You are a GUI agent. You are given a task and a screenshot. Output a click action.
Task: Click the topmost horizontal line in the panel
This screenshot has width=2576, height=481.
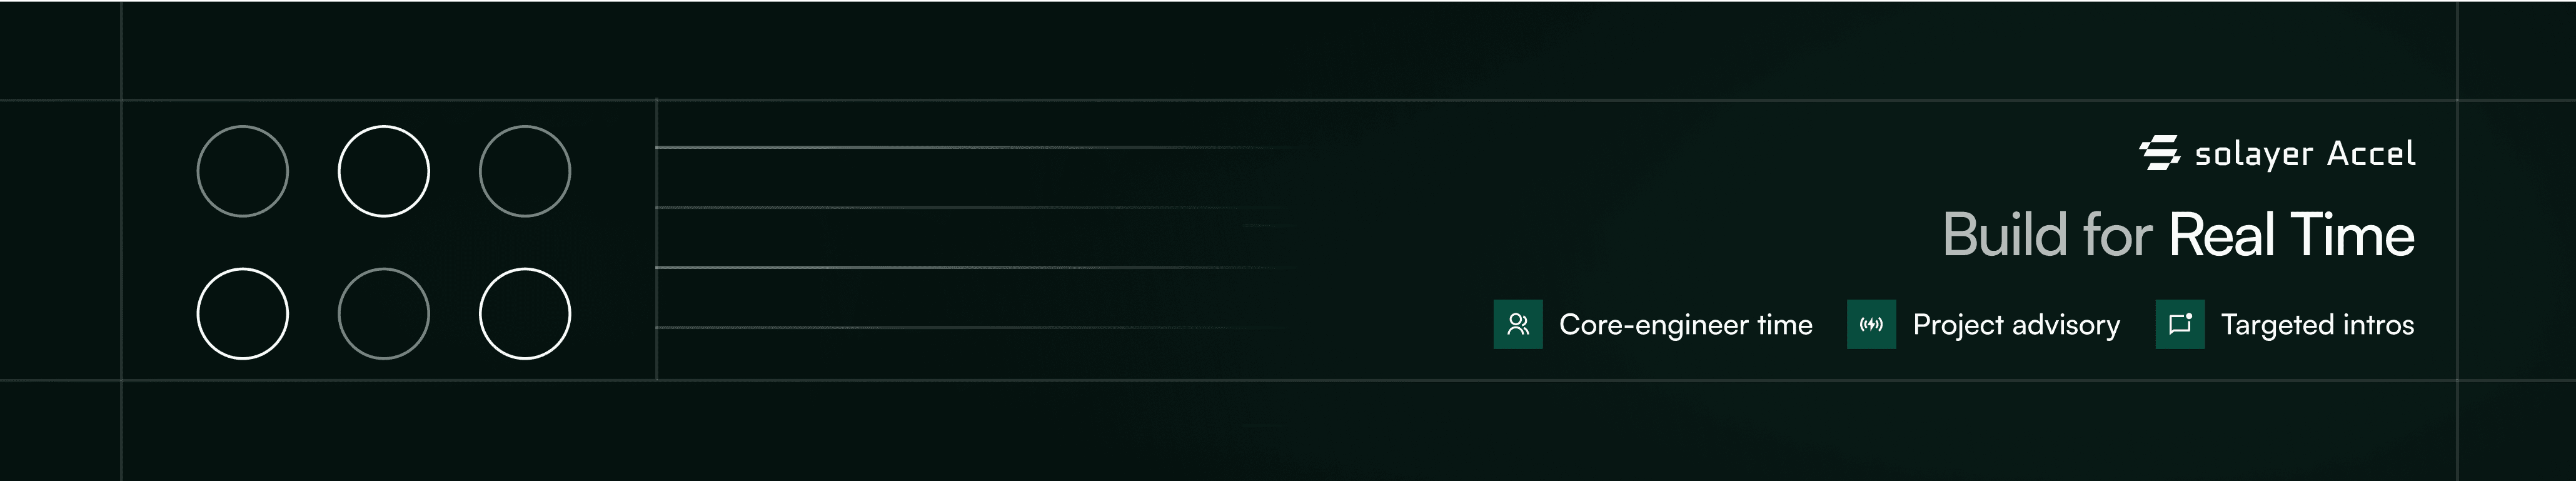tap(950, 147)
